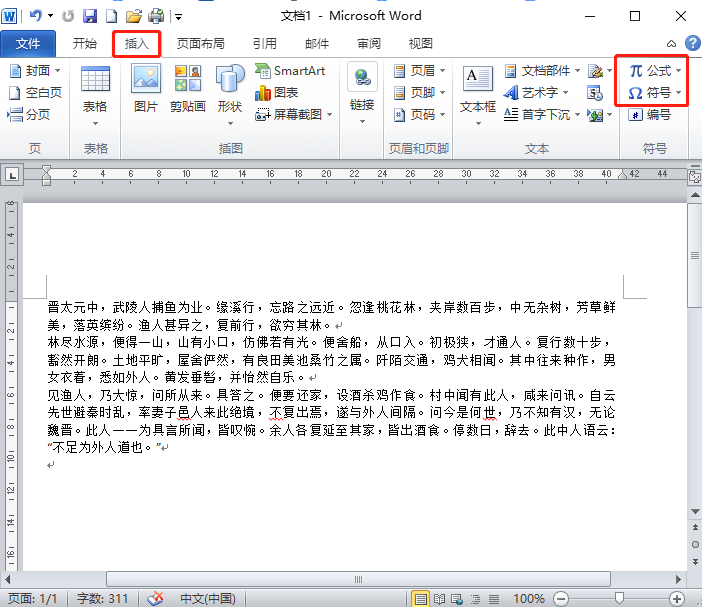Screen dimensions: 702x607
Task: Switch to outline view
Action: 475,598
